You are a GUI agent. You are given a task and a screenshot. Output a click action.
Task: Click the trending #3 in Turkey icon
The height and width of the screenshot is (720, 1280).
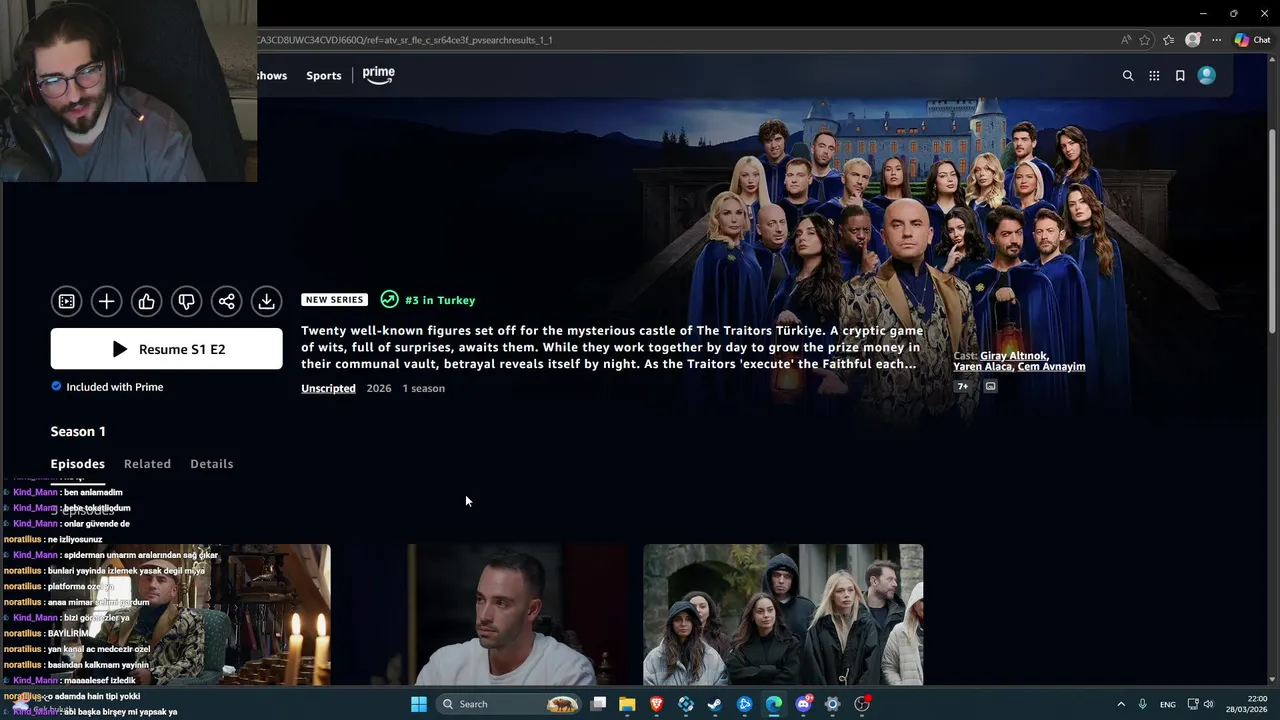(x=389, y=300)
